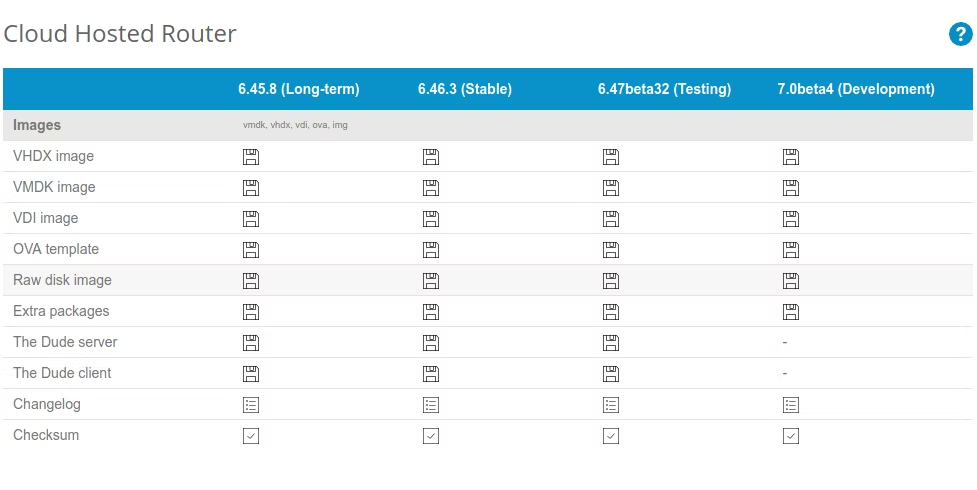The image size is (977, 490).
Task: Download The Dude client for 6.45.8
Action: (251, 374)
